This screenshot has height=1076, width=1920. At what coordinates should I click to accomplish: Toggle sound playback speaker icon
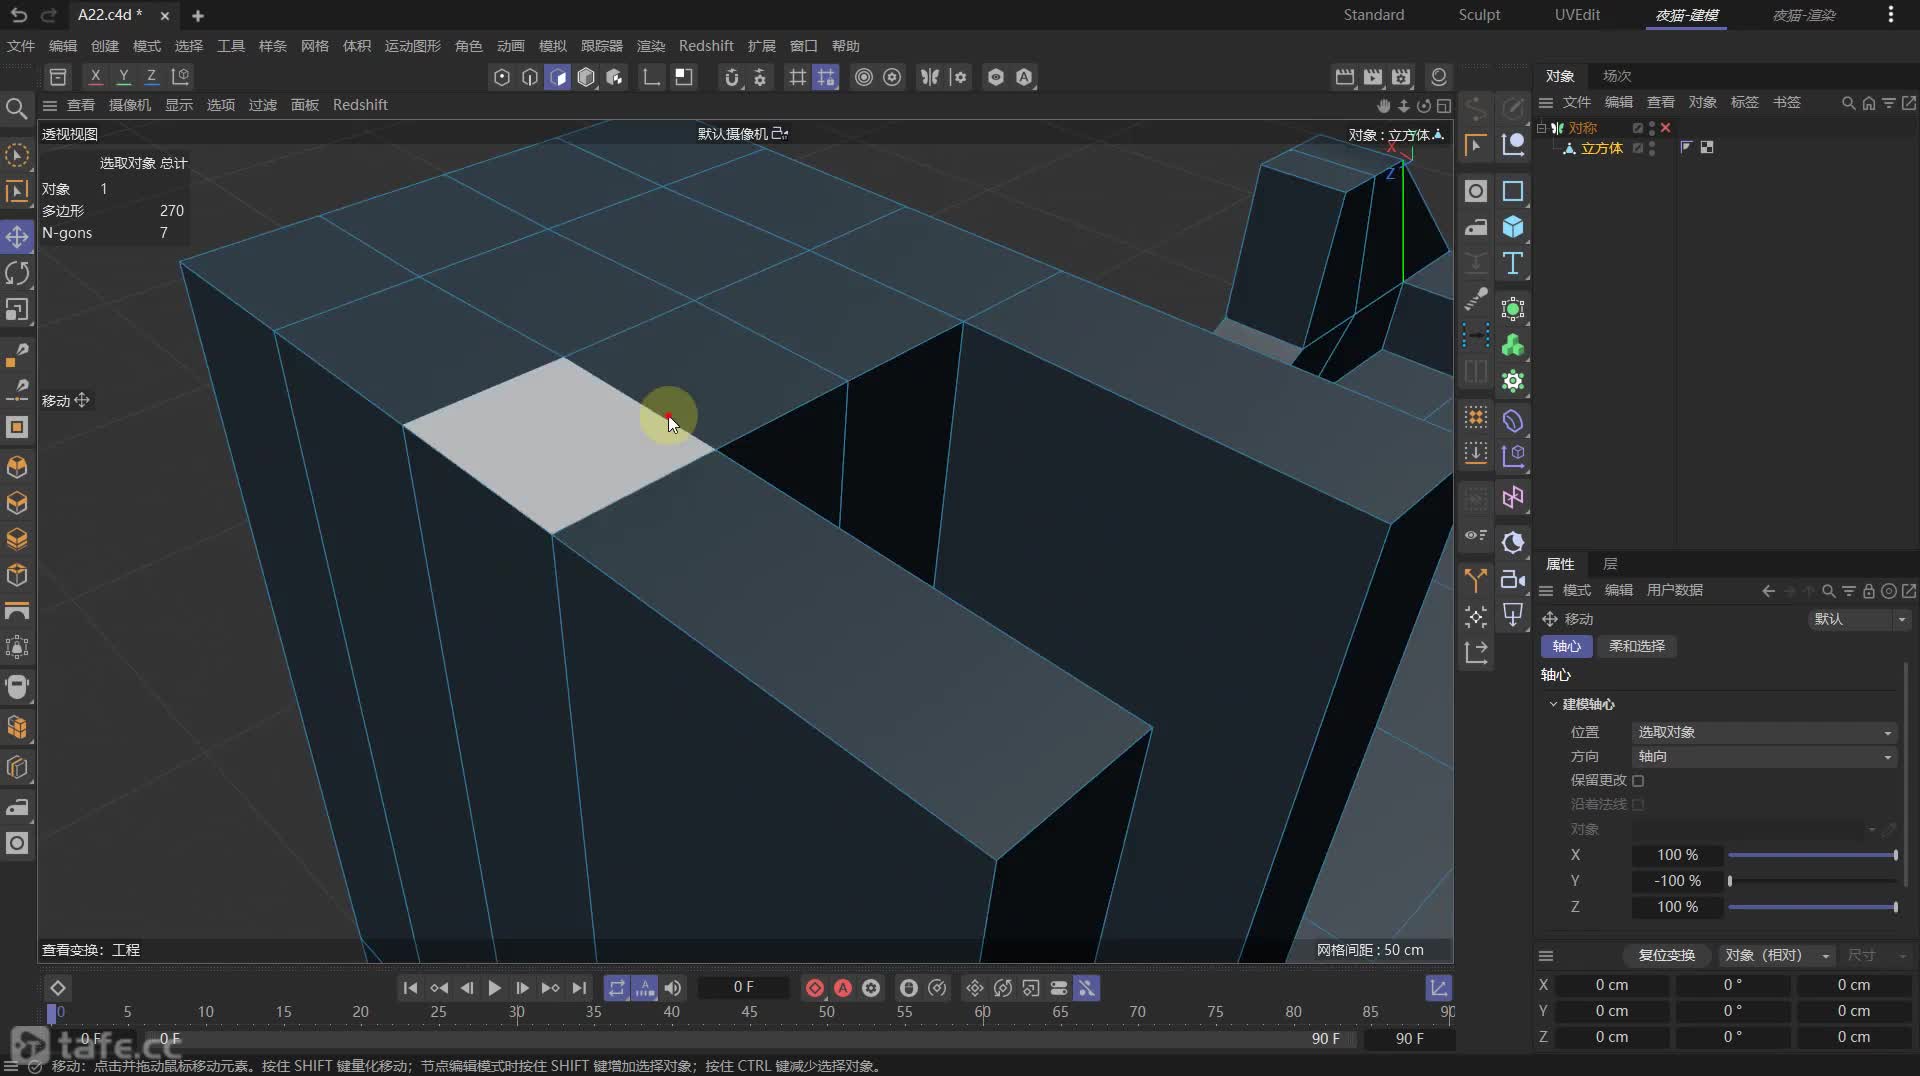pos(673,988)
